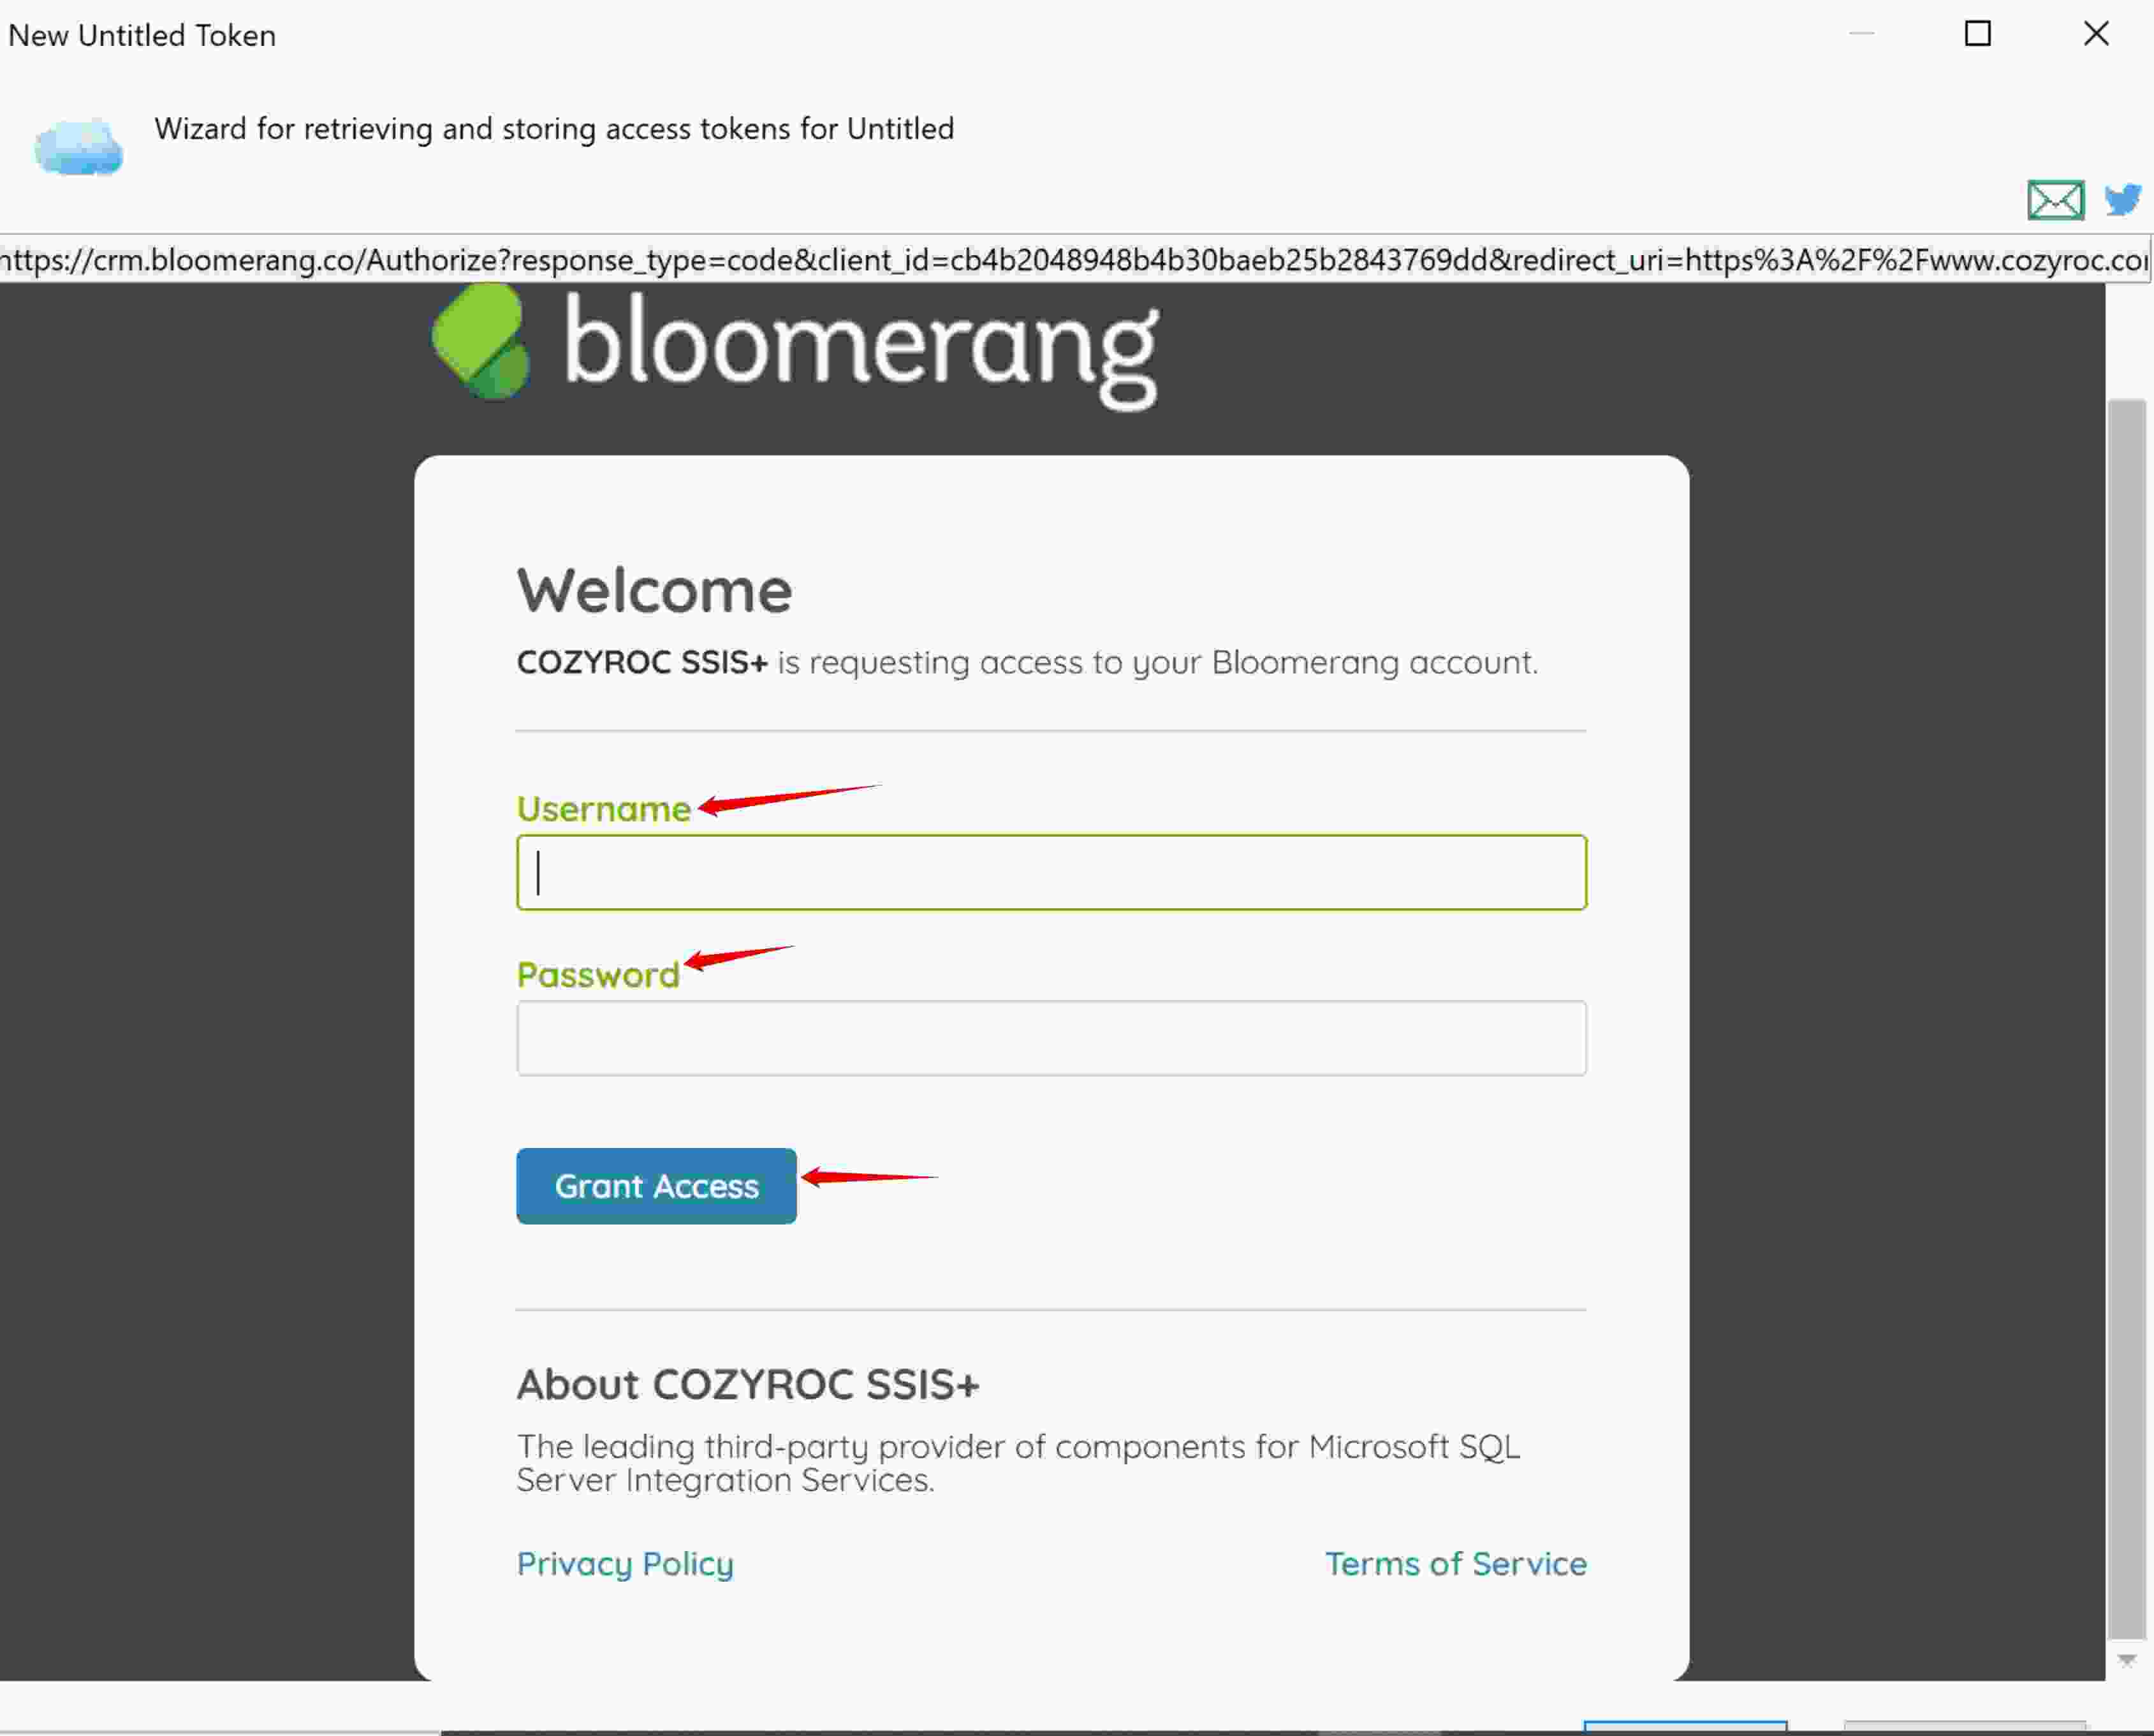
Task: Click into the Password field
Action: tap(1051, 1038)
